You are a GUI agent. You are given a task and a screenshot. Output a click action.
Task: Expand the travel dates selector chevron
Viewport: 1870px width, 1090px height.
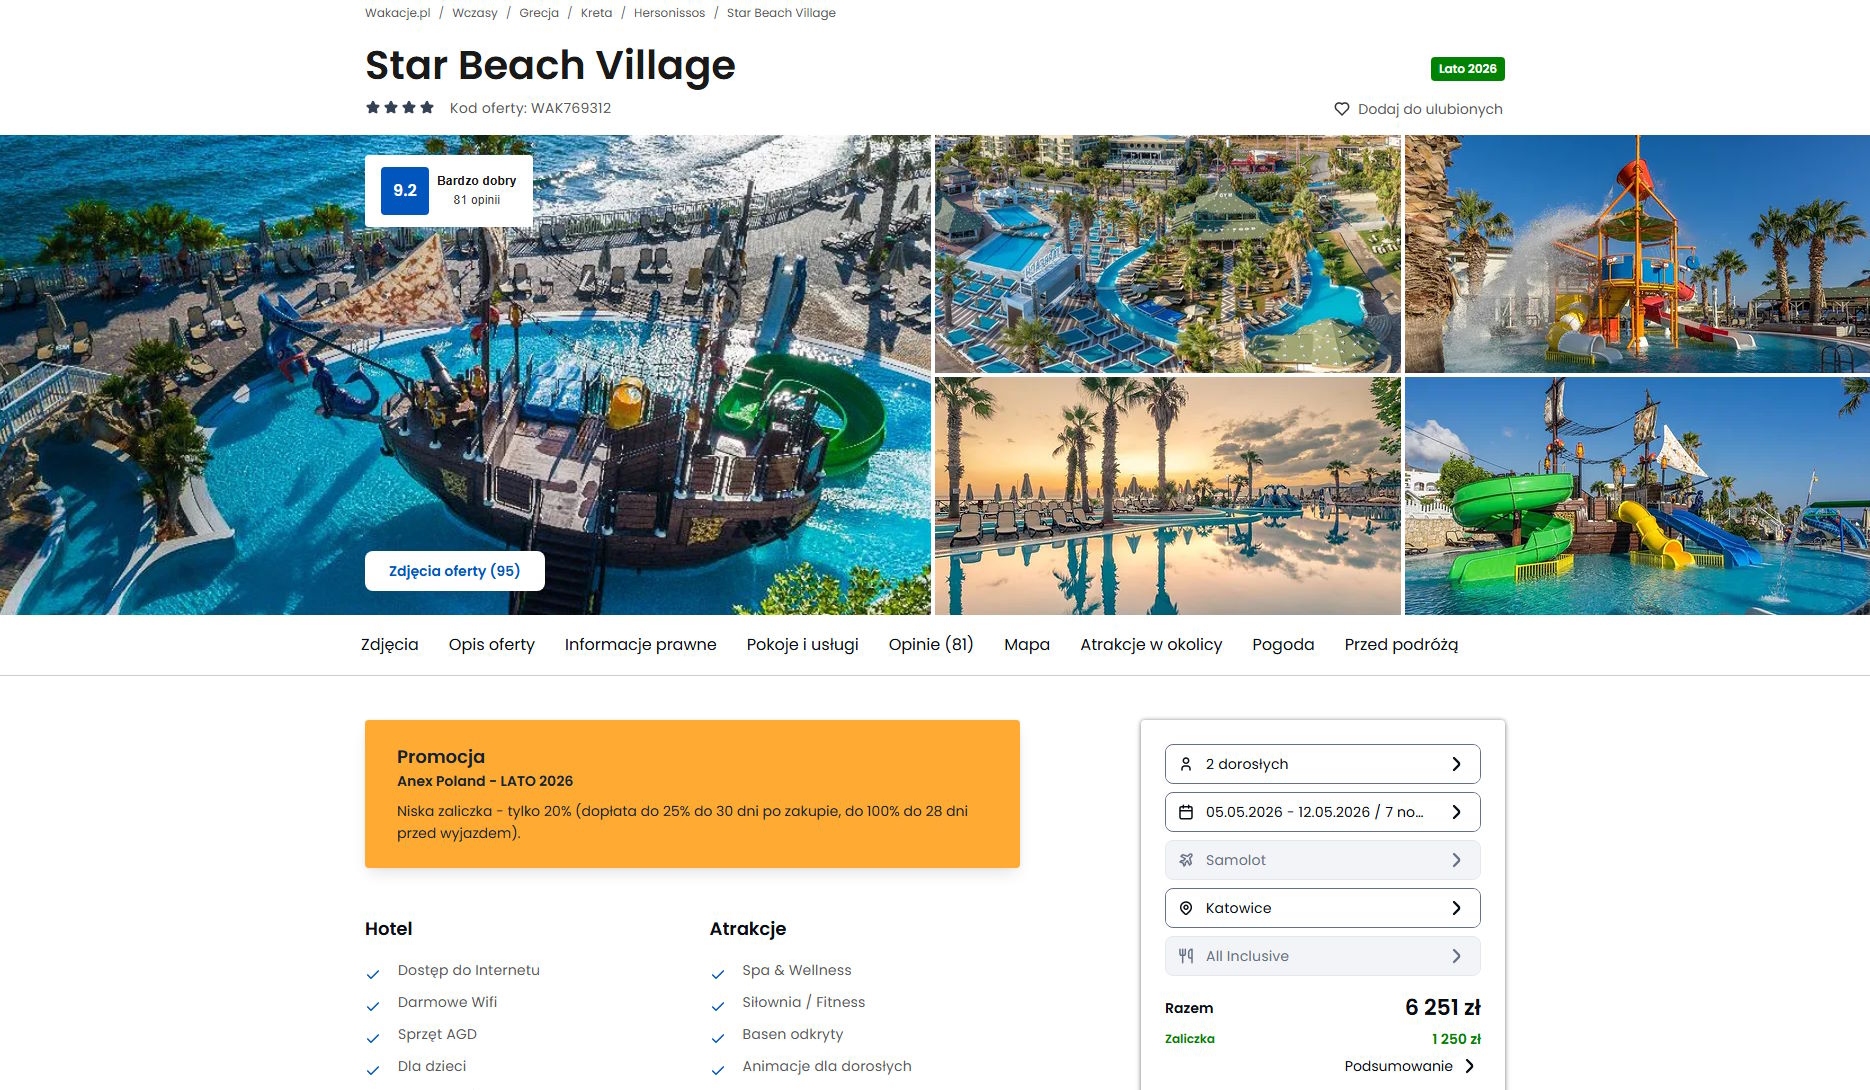pos(1457,812)
